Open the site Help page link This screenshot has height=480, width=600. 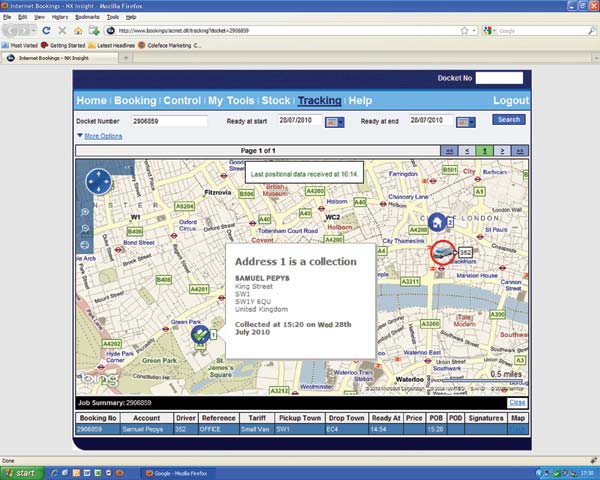pyautogui.click(x=360, y=100)
